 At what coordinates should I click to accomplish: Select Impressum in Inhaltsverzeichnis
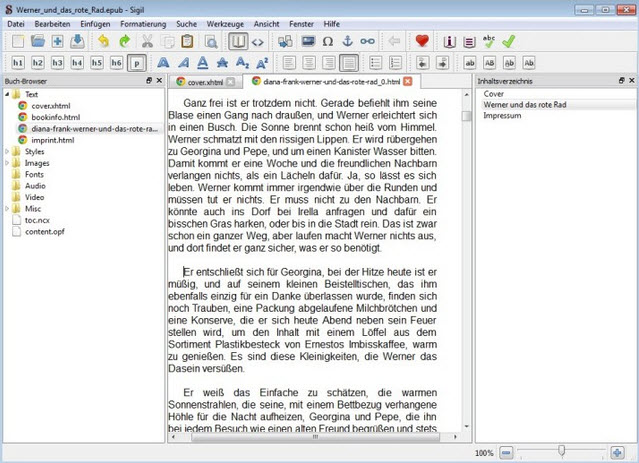[x=502, y=115]
